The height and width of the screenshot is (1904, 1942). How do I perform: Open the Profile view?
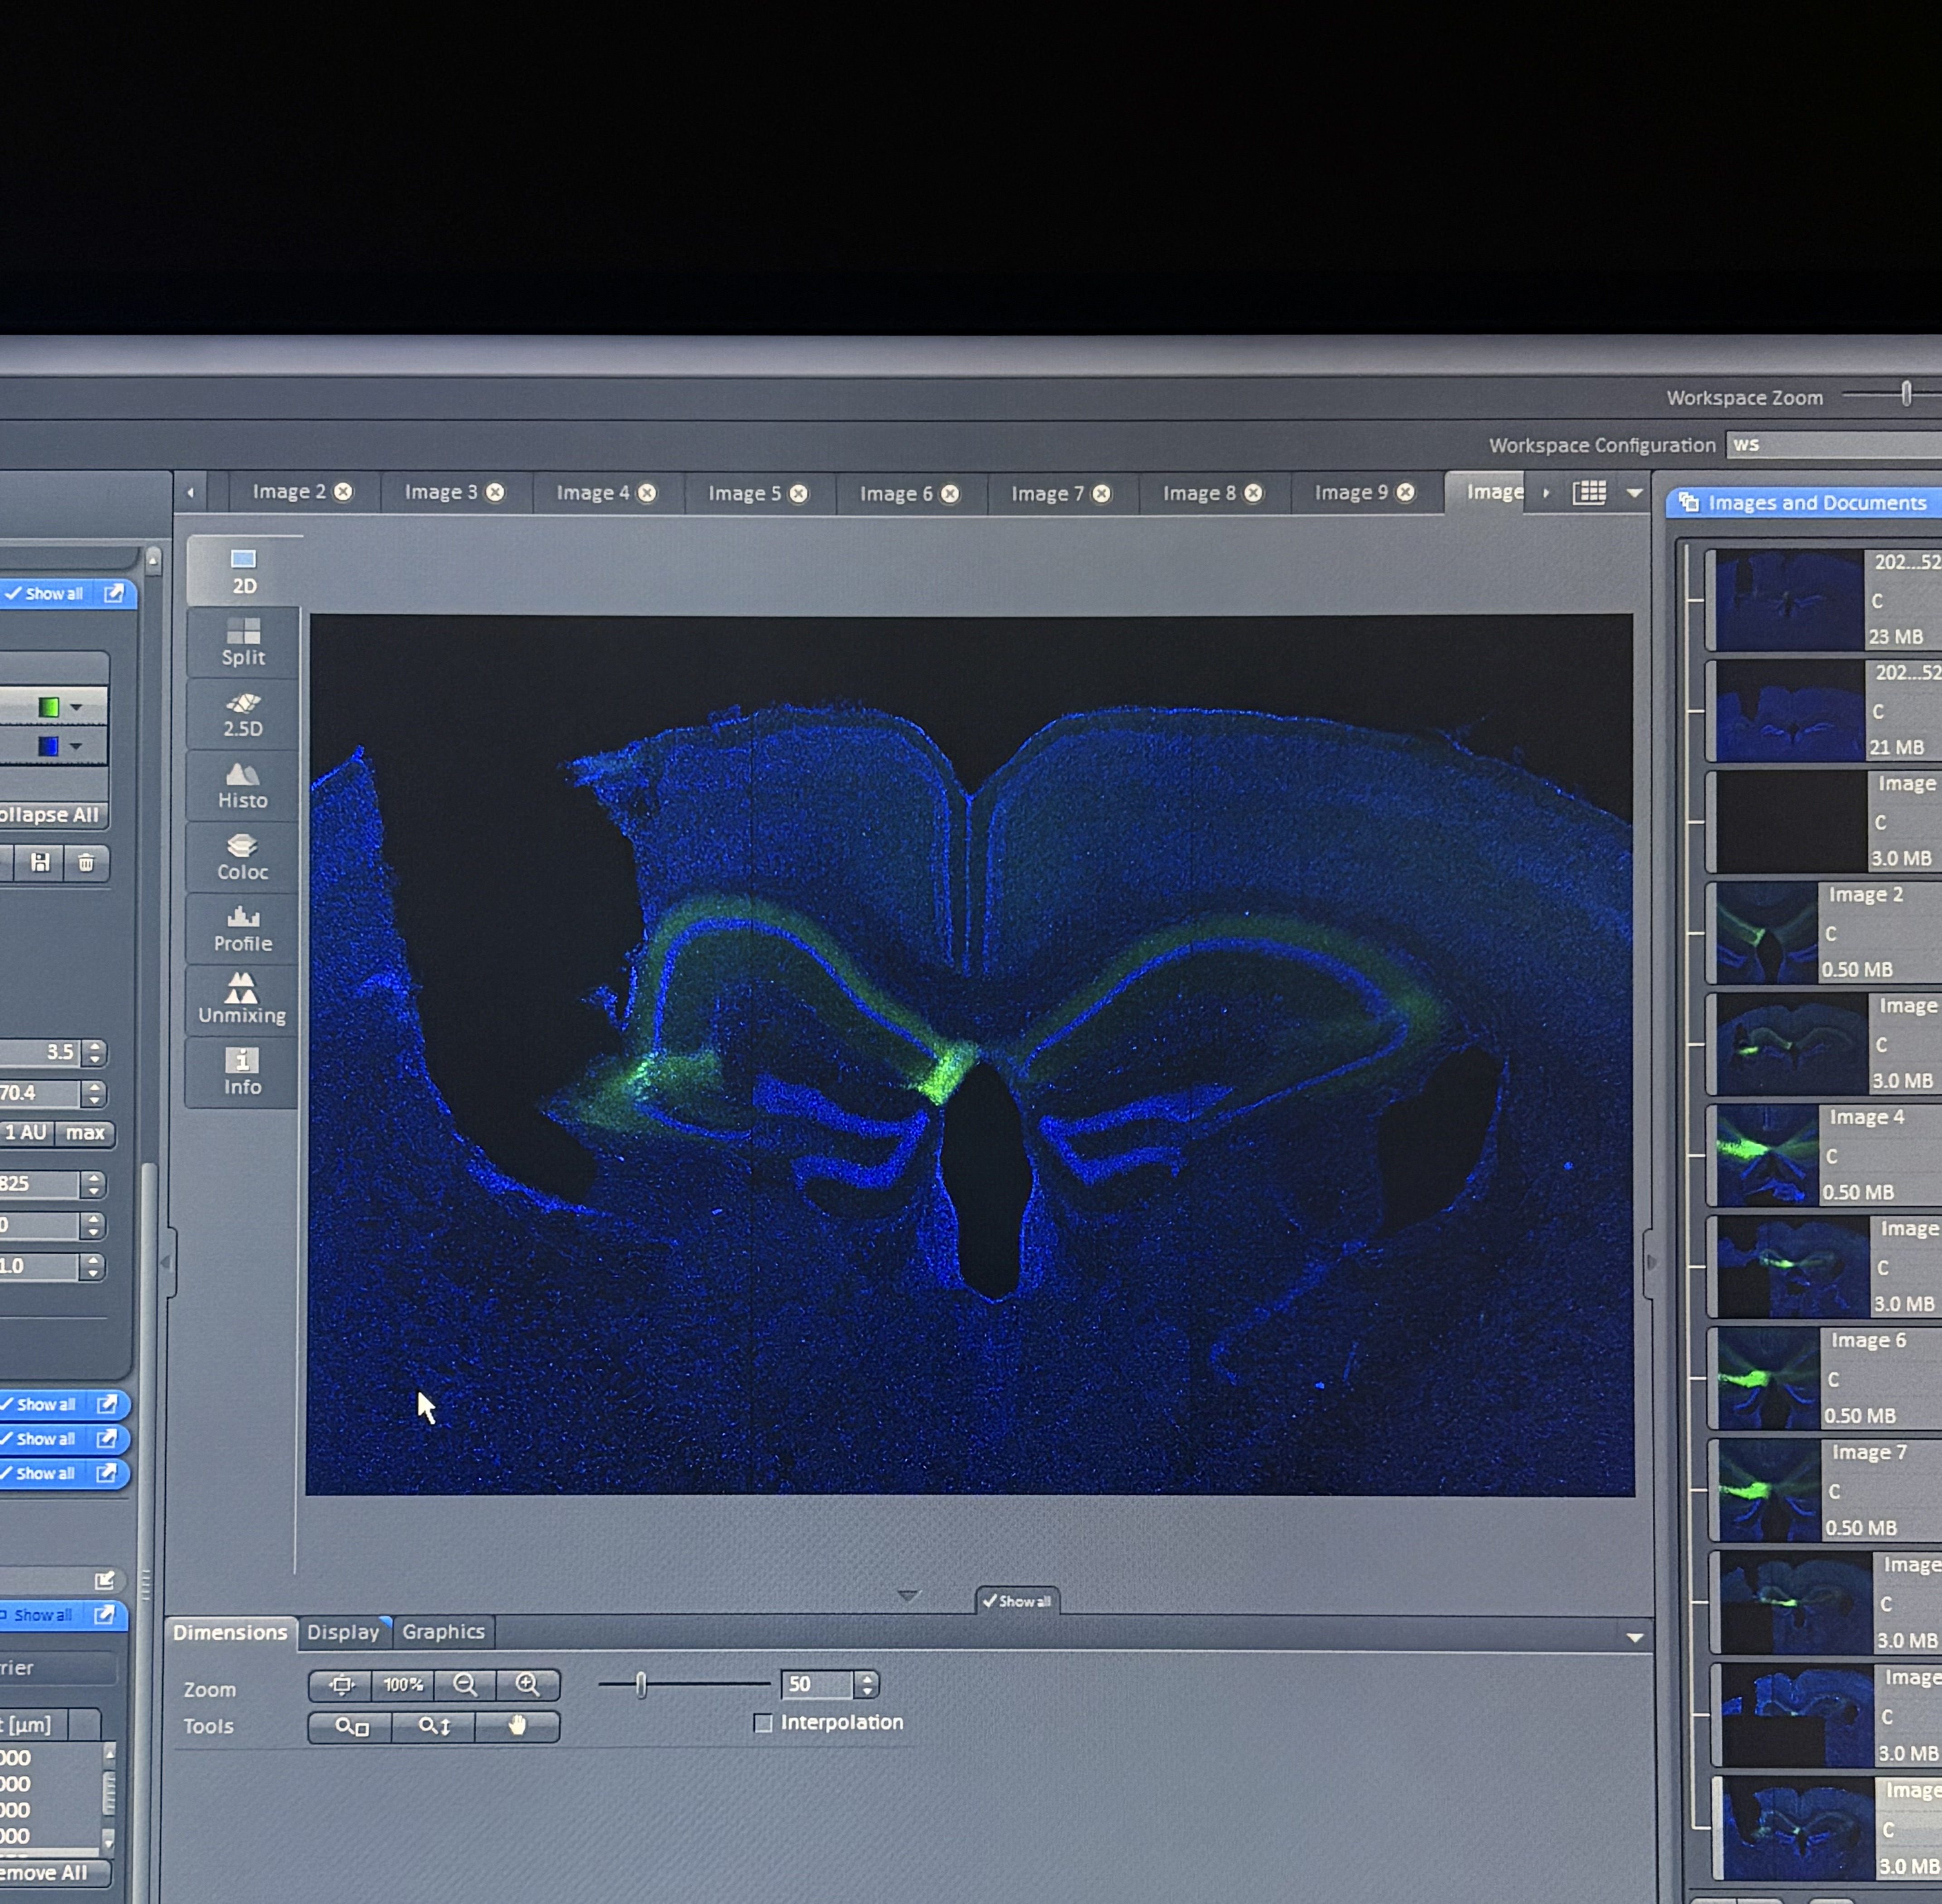[x=243, y=929]
